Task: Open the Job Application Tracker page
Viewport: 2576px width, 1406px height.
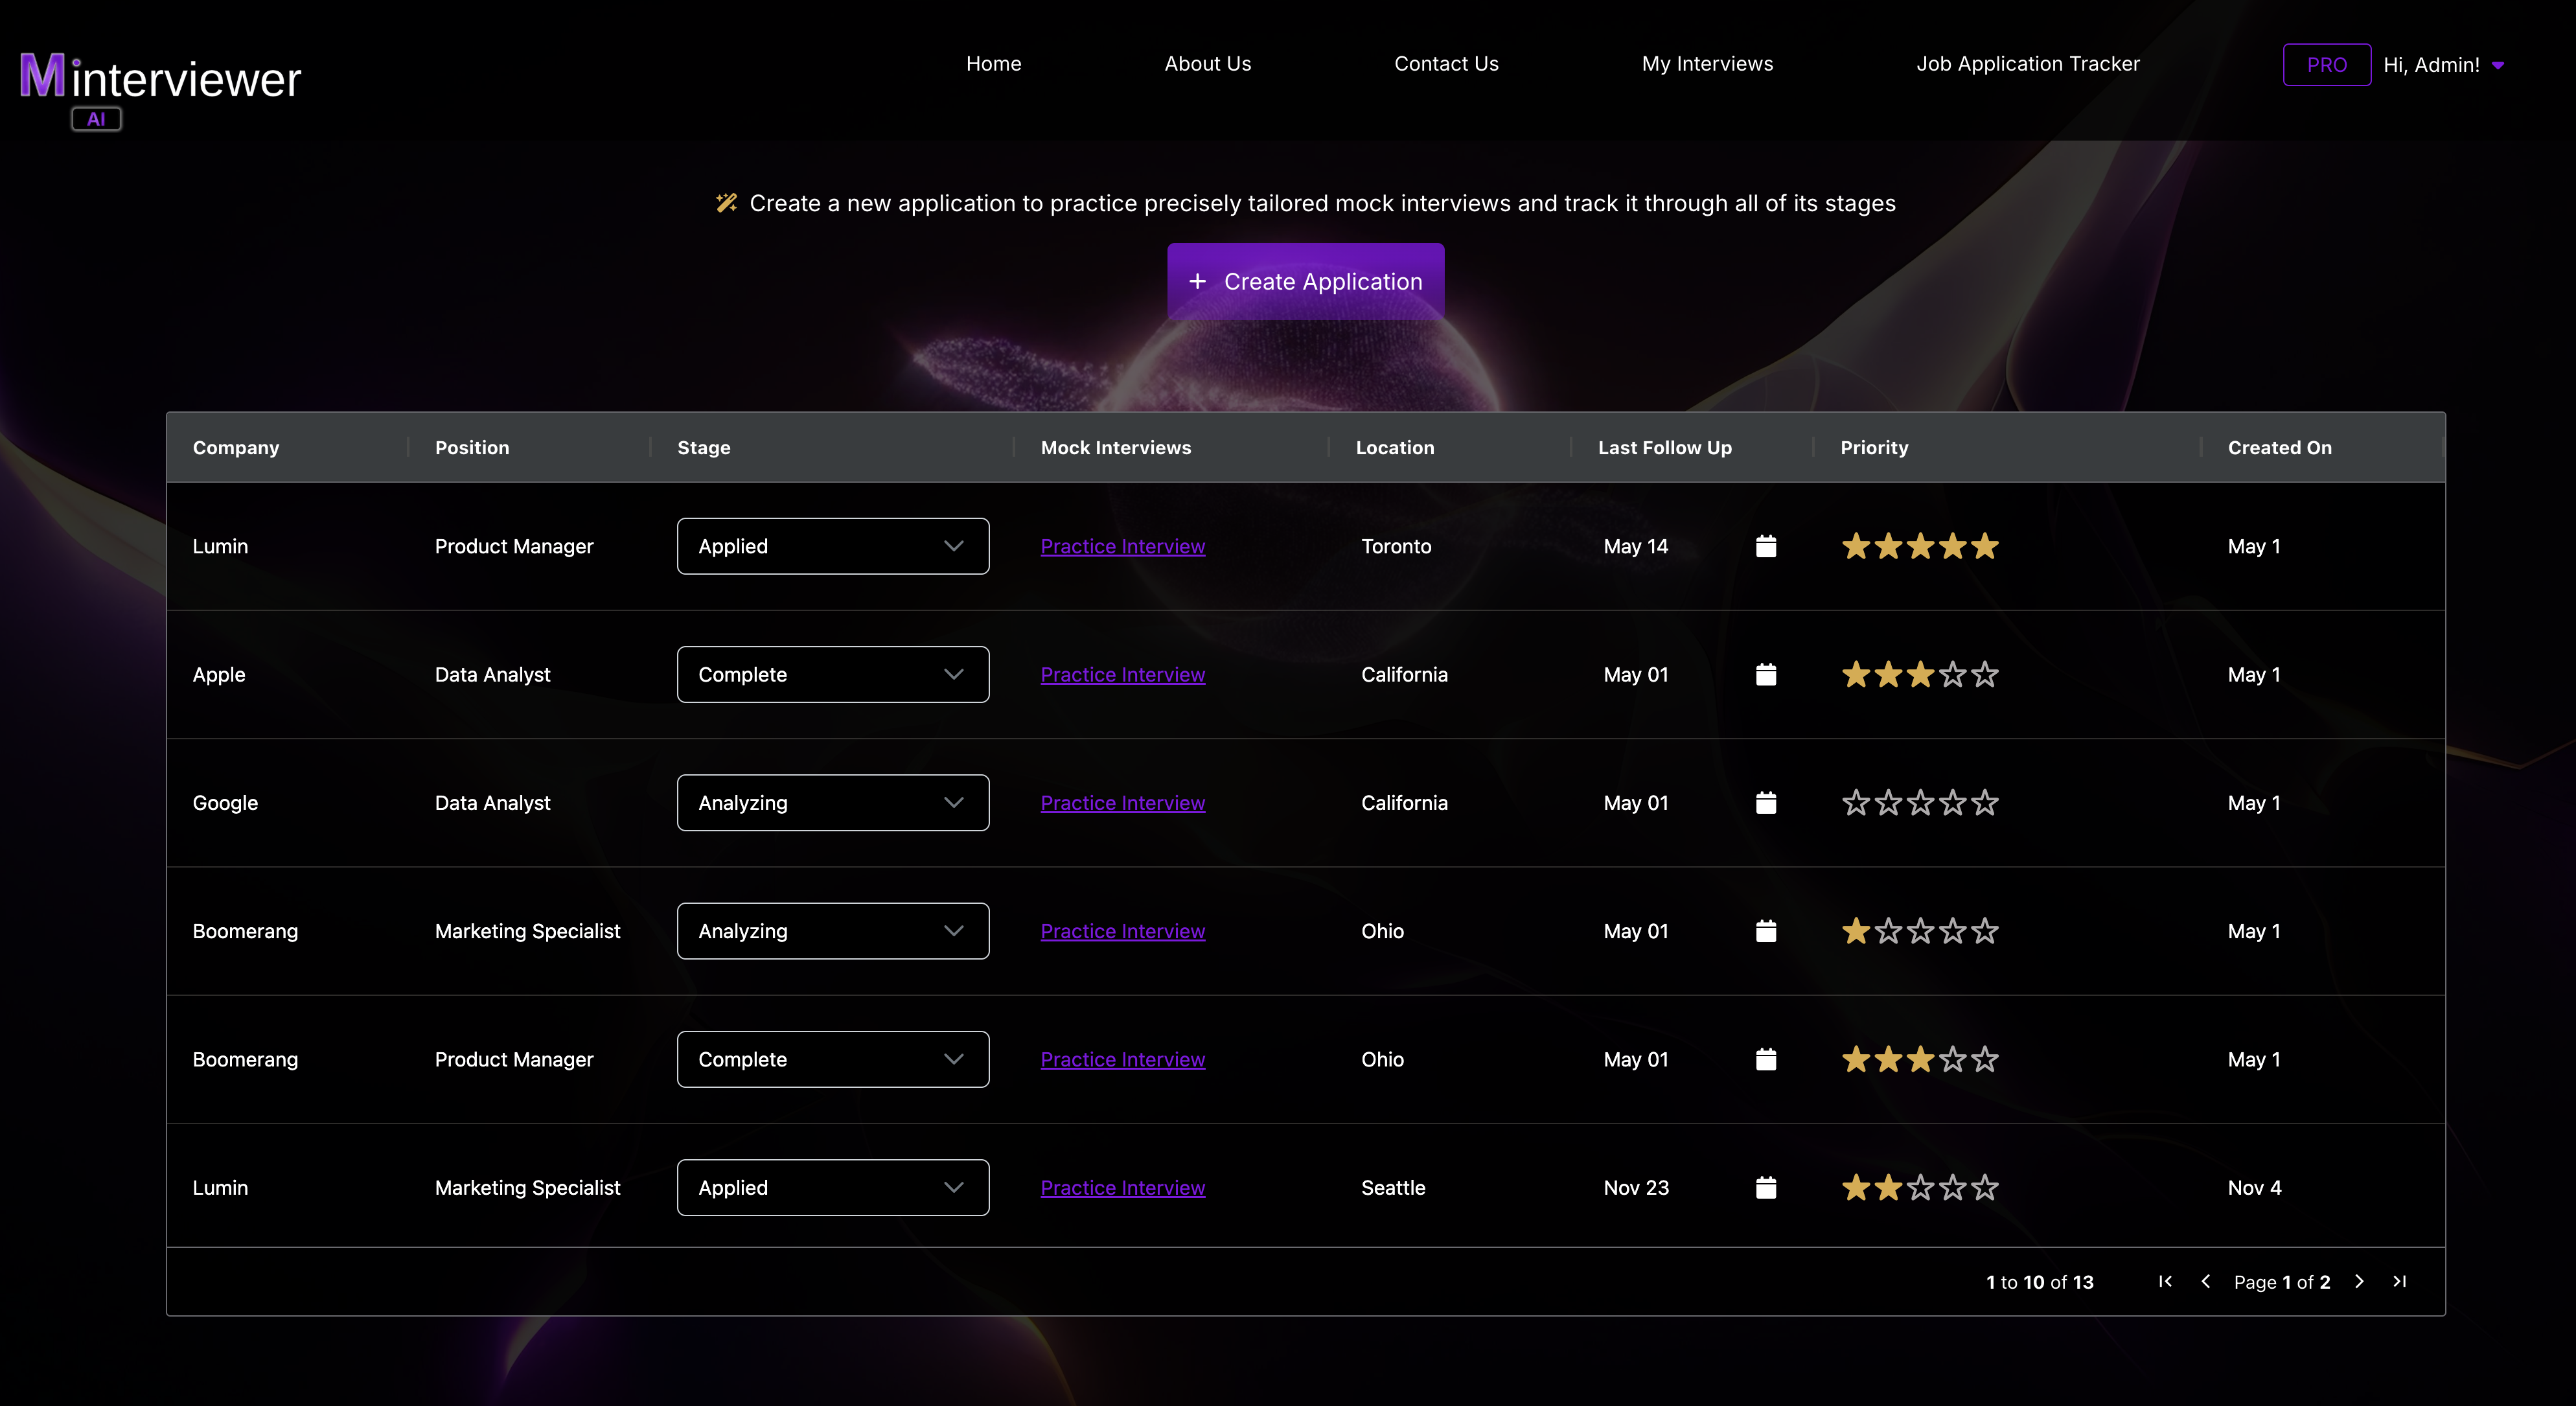Action: [x=2028, y=63]
